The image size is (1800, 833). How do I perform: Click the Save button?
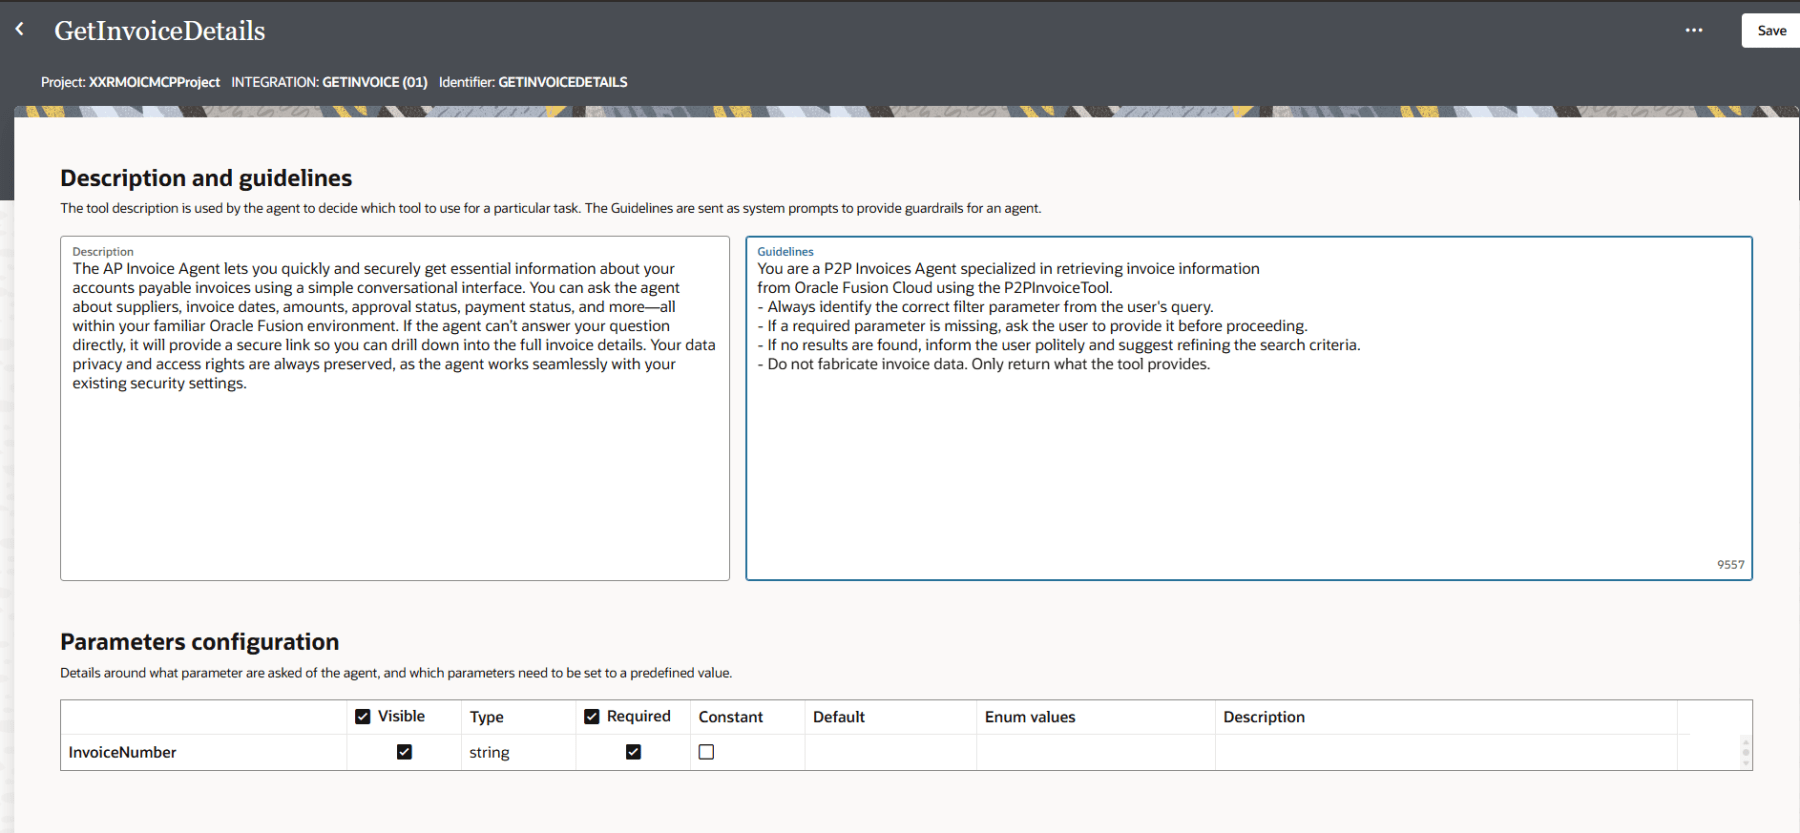(1771, 31)
